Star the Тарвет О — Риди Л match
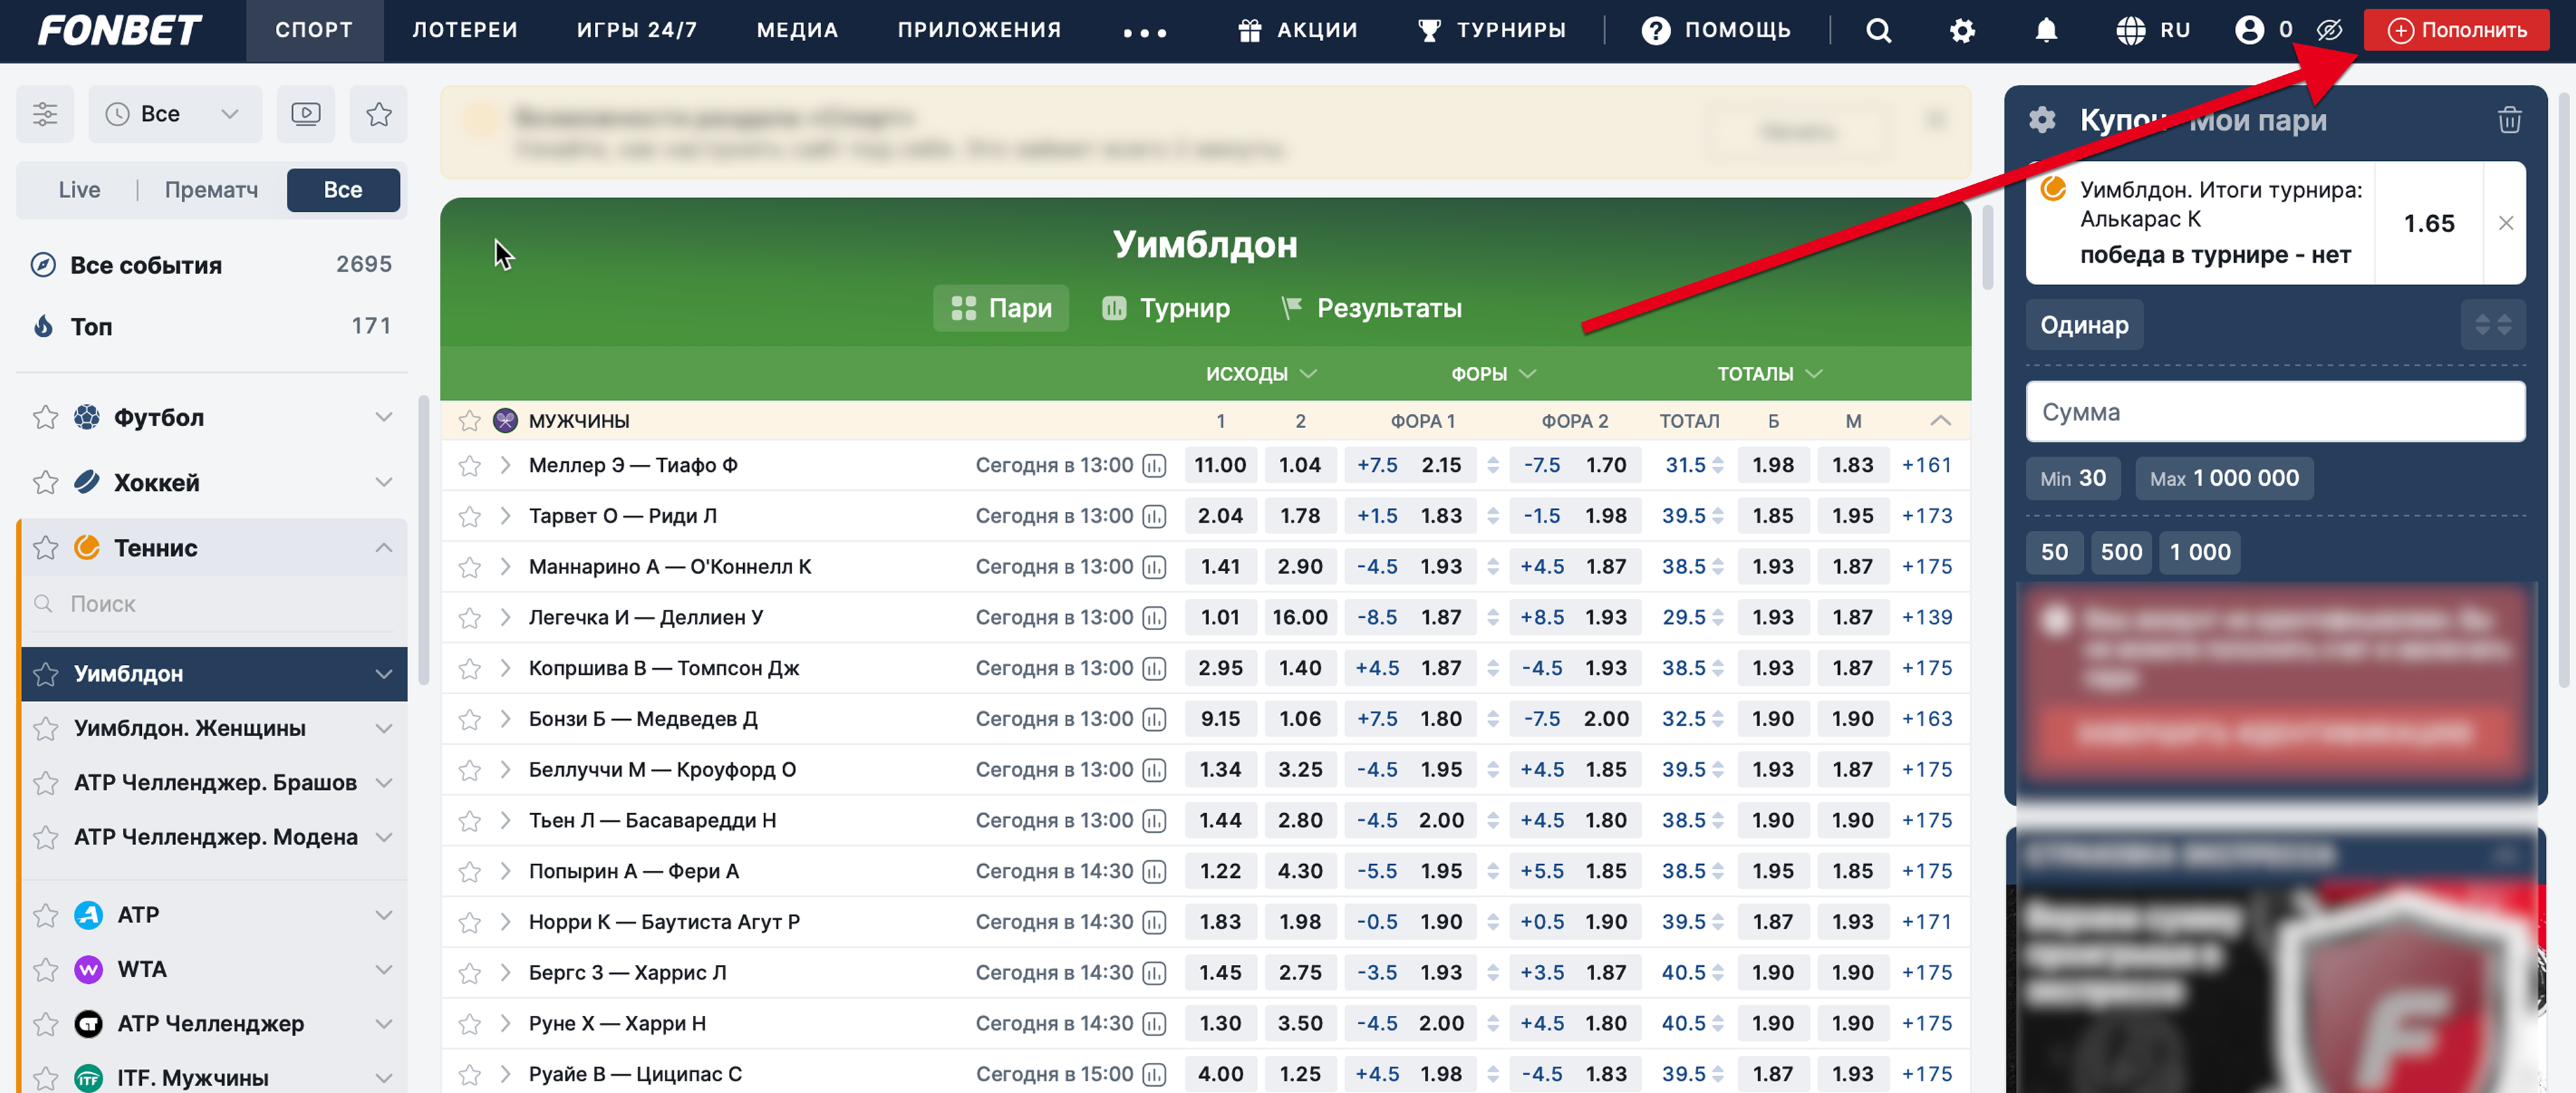This screenshot has width=2576, height=1093. tap(470, 517)
